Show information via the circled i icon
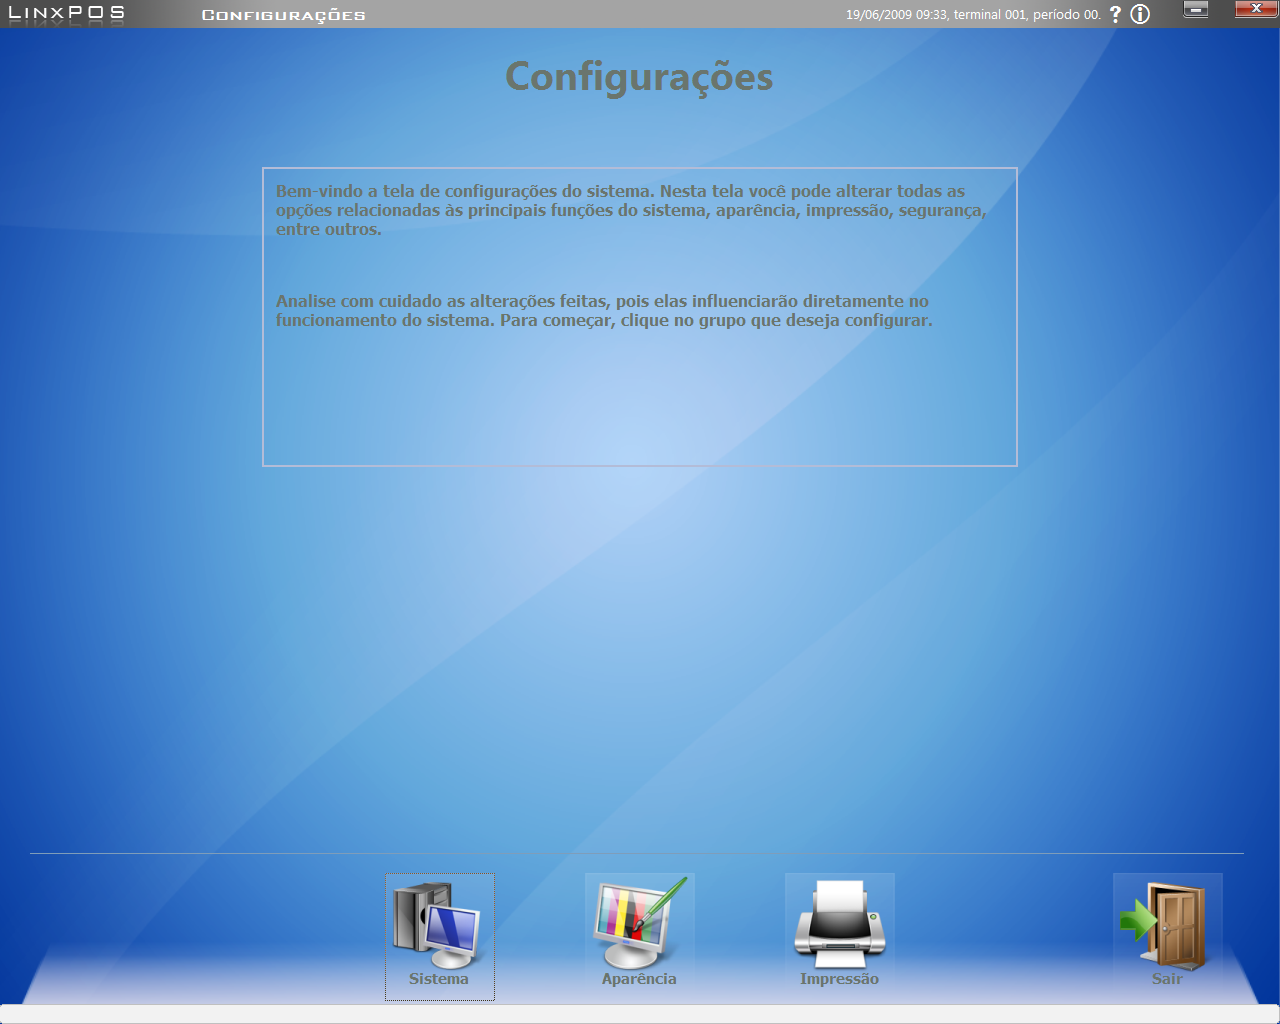 click(x=1140, y=14)
